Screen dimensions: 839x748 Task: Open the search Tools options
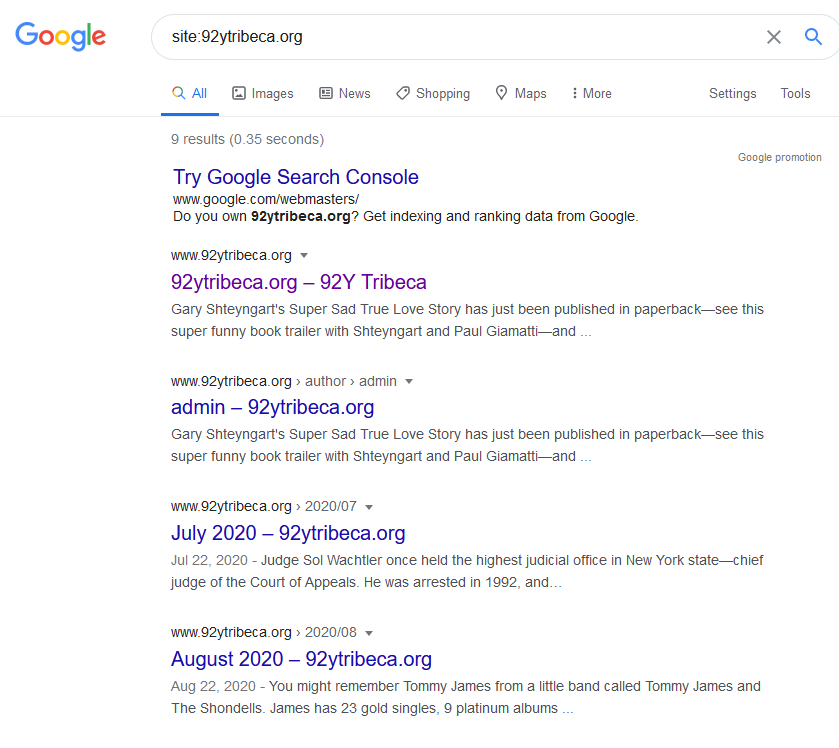pyautogui.click(x=795, y=94)
